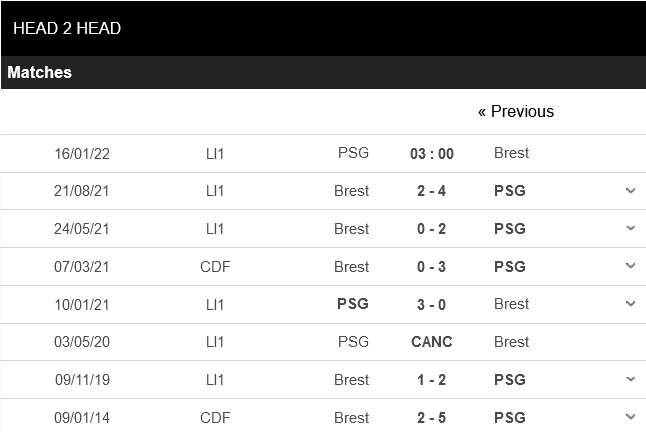Viewport: 646px width, 432px height.
Task: Select the Matches tab
Action: (x=40, y=72)
